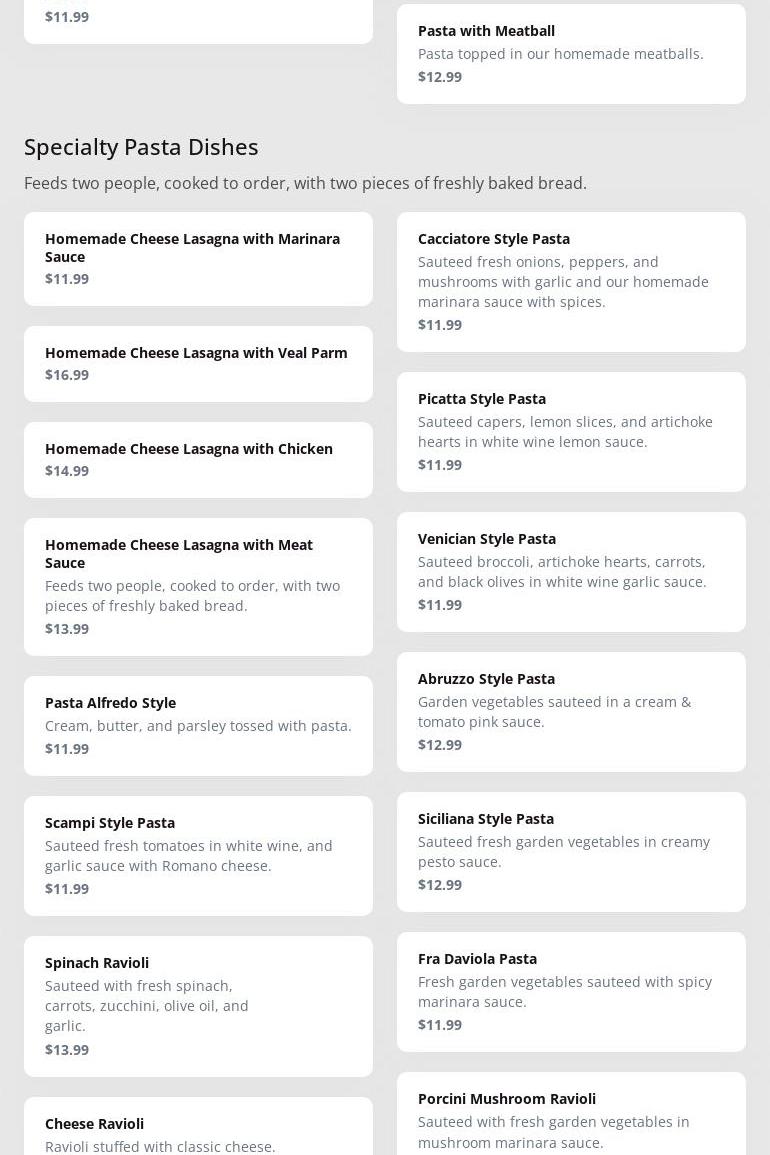The image size is (770, 1155).
Task: Choose Homemade Cheese Lasagna with Veal Parm
Action: click(x=198, y=363)
